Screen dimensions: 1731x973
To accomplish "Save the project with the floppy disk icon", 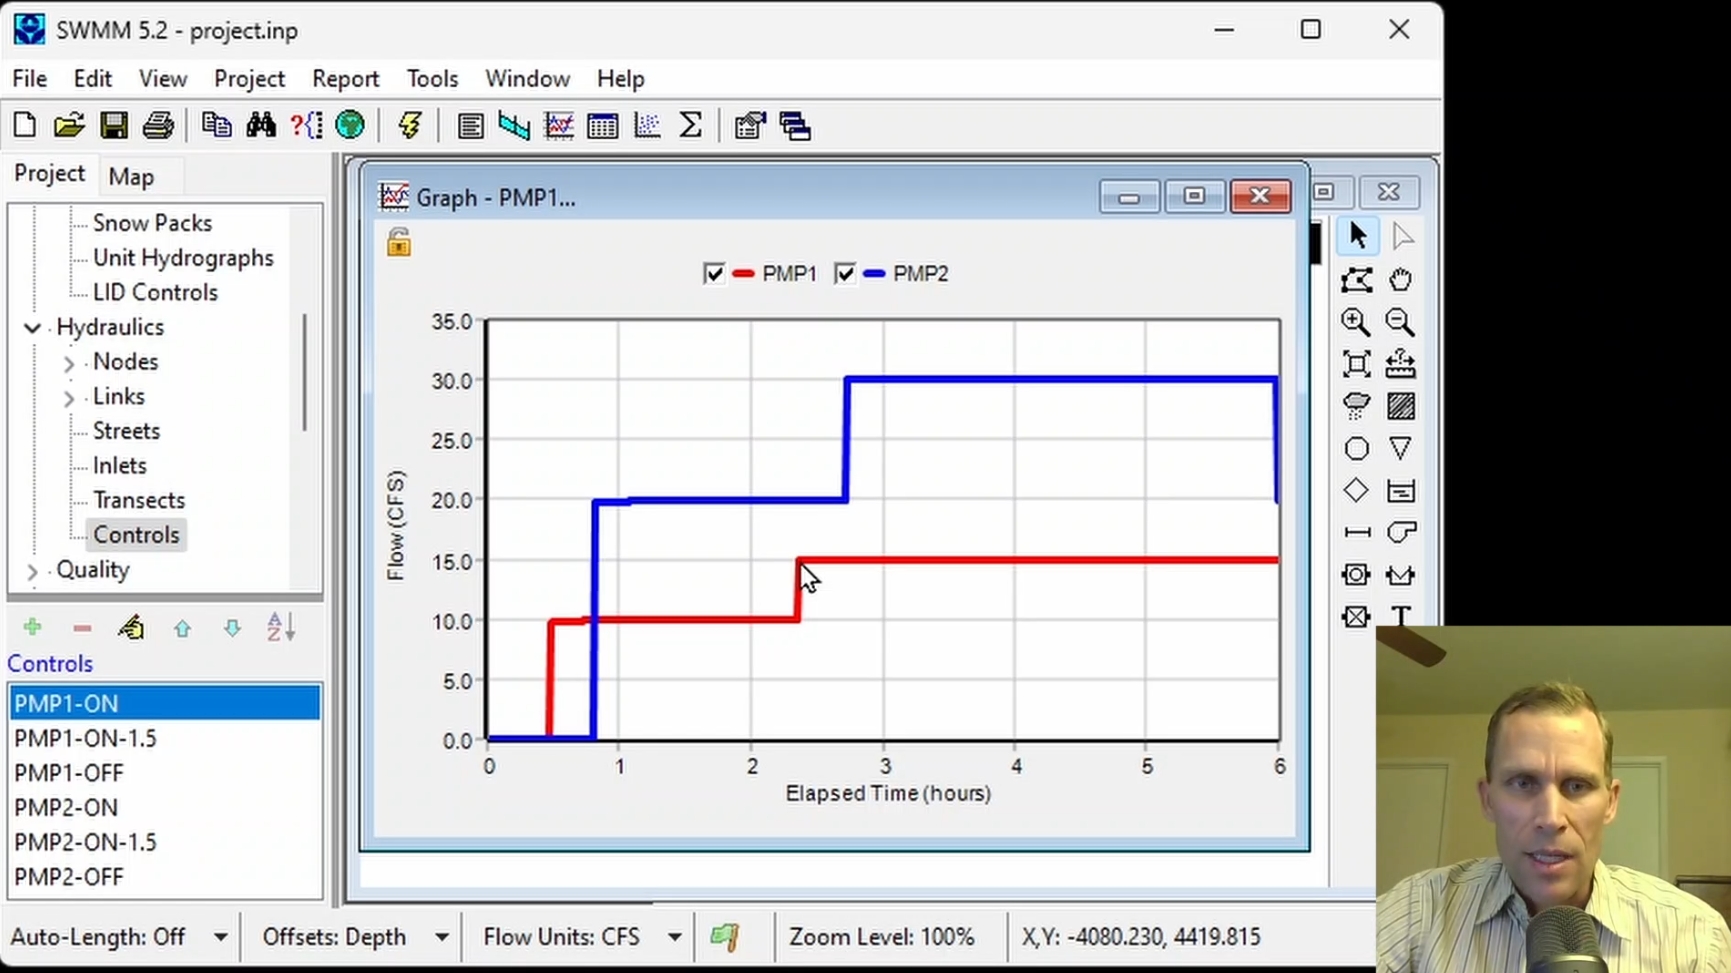I will (113, 125).
